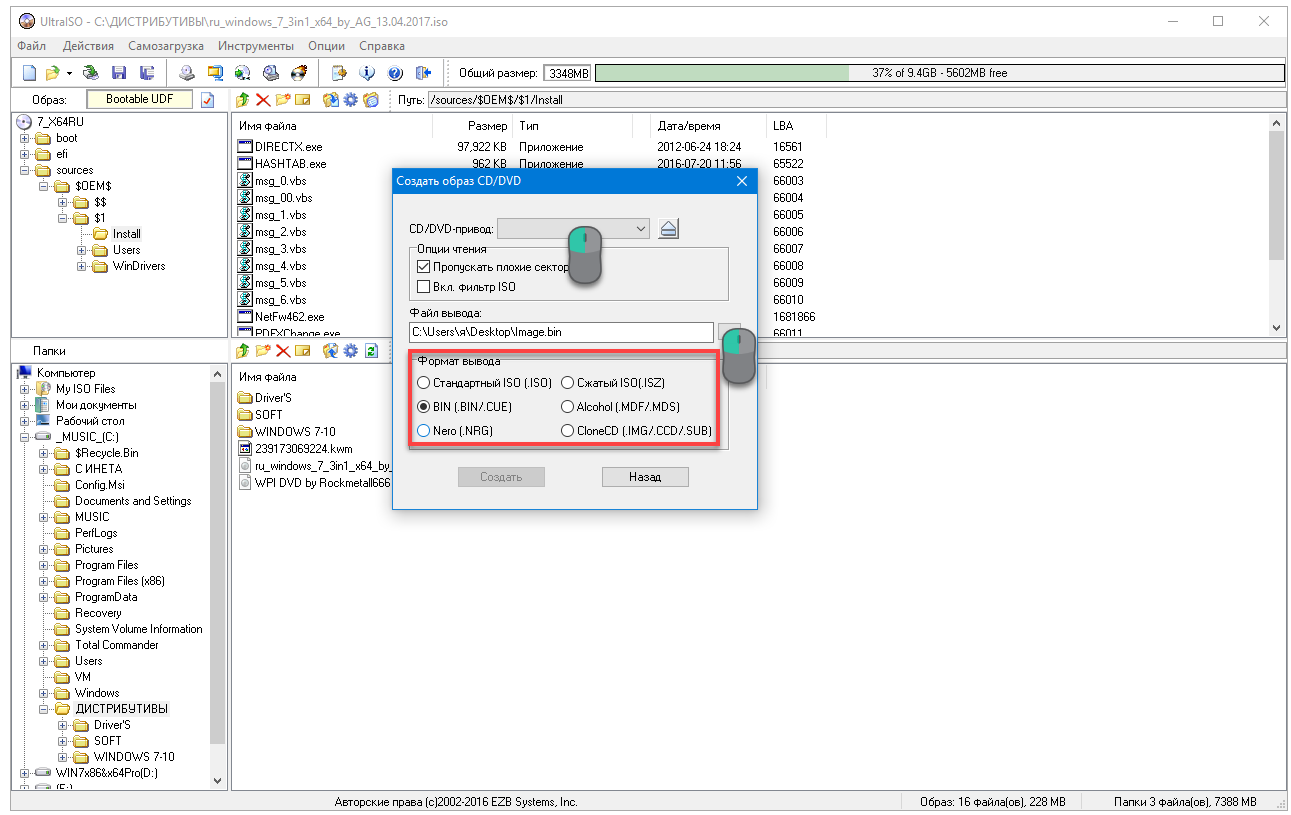Create a new image with the New icon
Image resolution: width=1291 pixels, height=815 pixels.
29,73
